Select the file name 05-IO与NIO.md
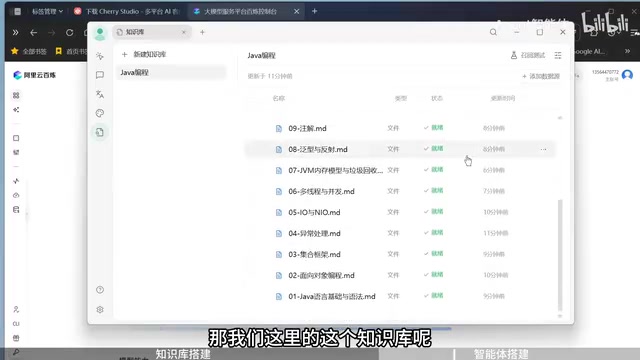The image size is (640, 360). click(x=314, y=213)
